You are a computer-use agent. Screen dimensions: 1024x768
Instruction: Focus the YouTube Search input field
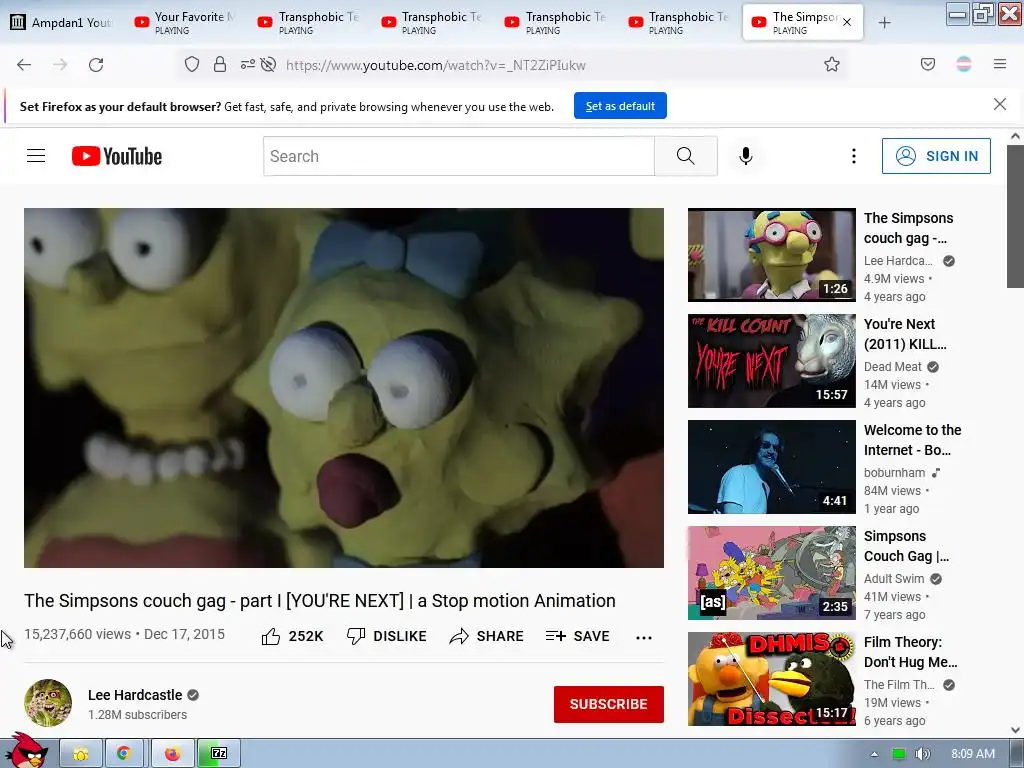[458, 156]
